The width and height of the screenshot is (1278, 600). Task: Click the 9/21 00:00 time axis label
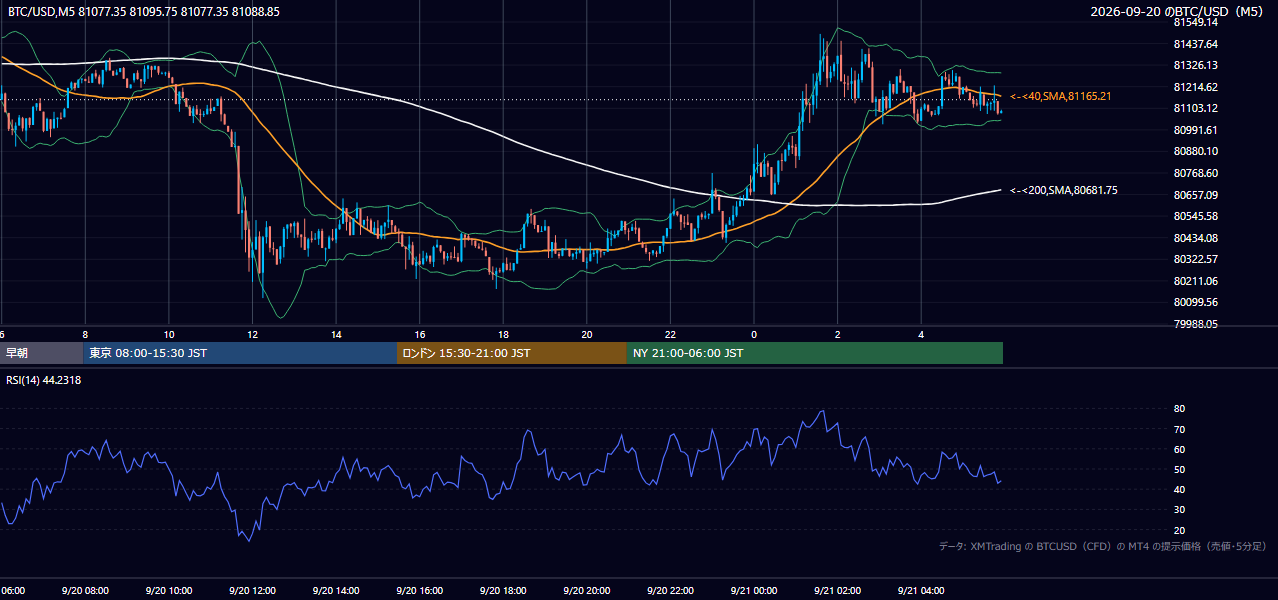754,591
